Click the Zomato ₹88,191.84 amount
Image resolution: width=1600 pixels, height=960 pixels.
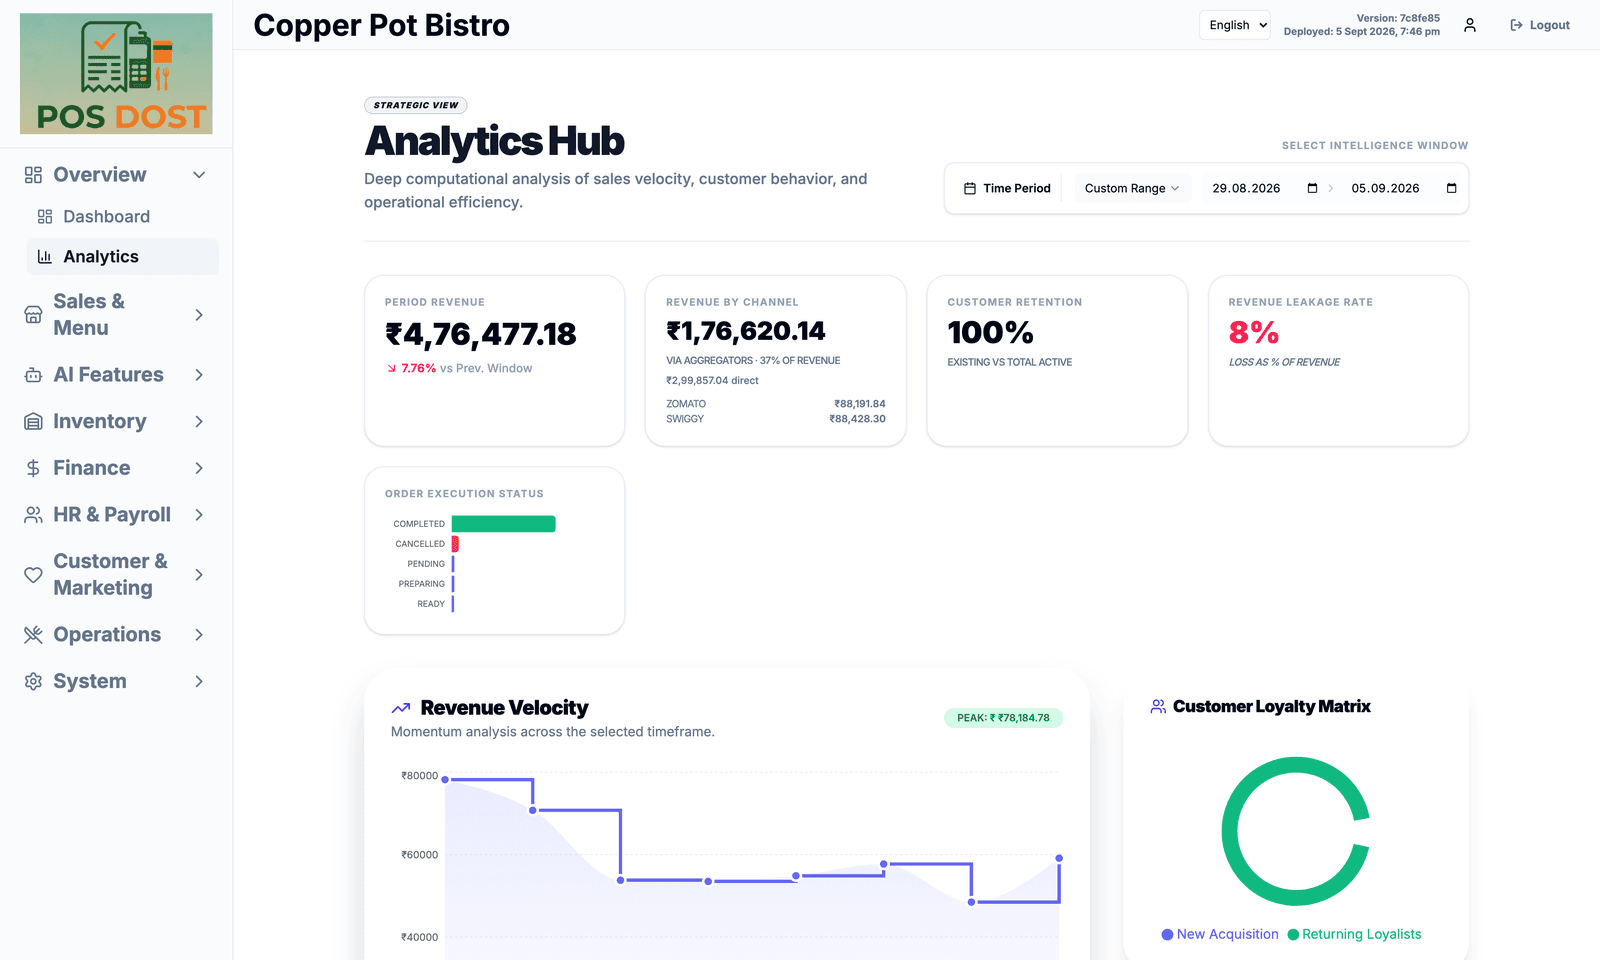(860, 404)
